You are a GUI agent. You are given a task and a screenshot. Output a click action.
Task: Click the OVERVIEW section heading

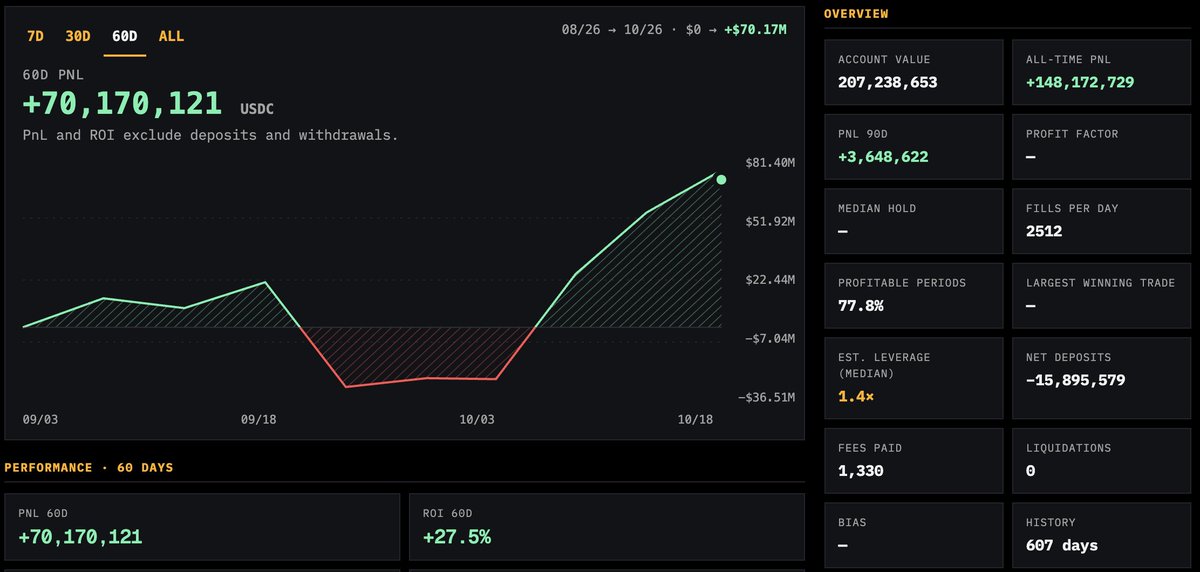click(856, 14)
